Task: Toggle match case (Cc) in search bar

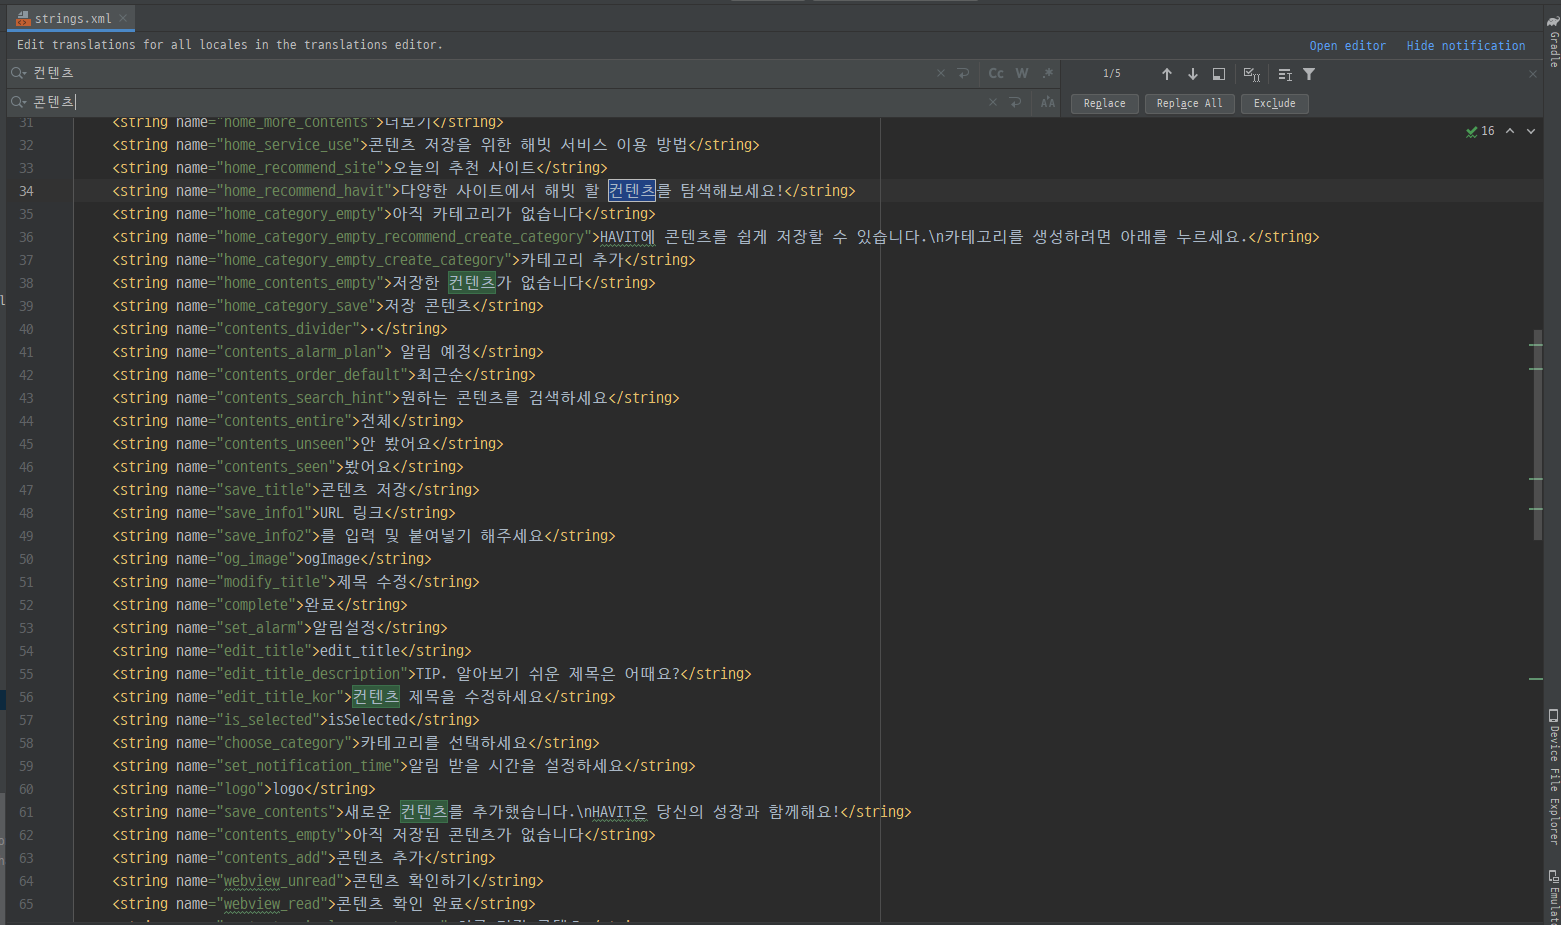Action: (x=996, y=72)
